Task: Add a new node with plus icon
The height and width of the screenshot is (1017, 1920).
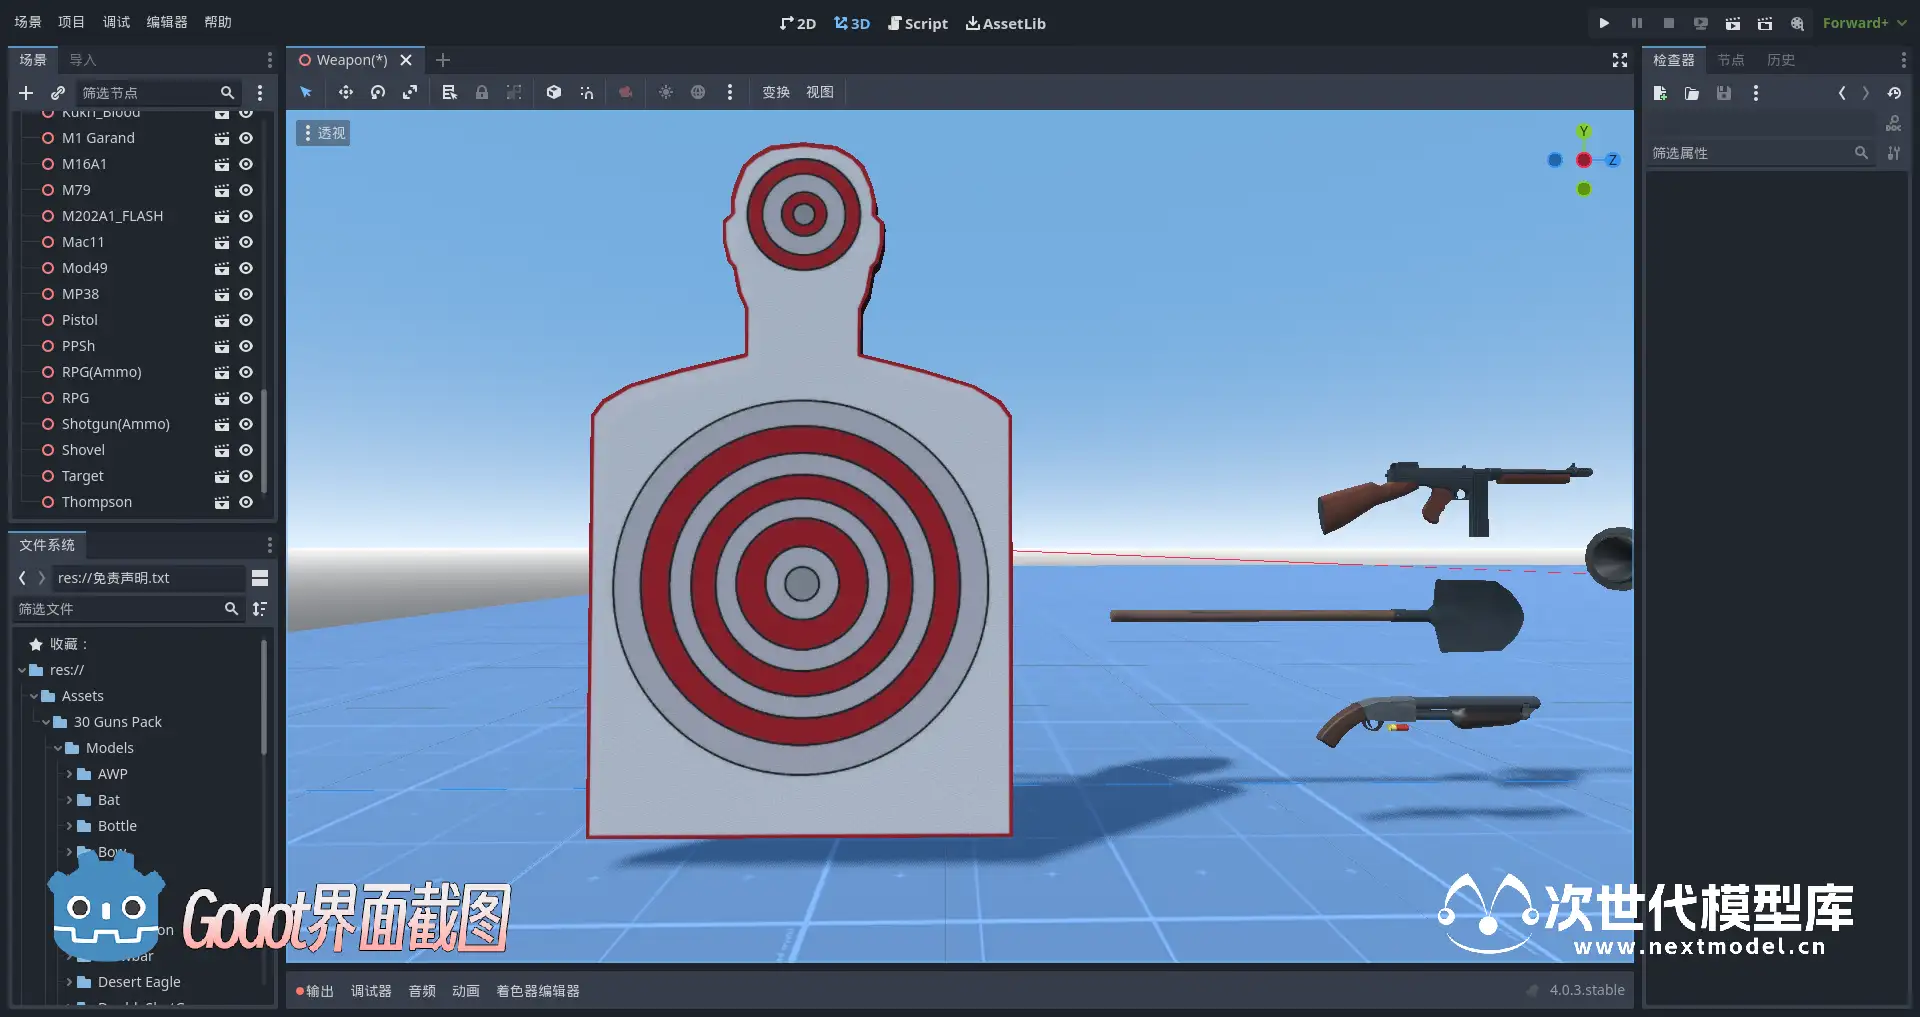Action: (x=26, y=93)
